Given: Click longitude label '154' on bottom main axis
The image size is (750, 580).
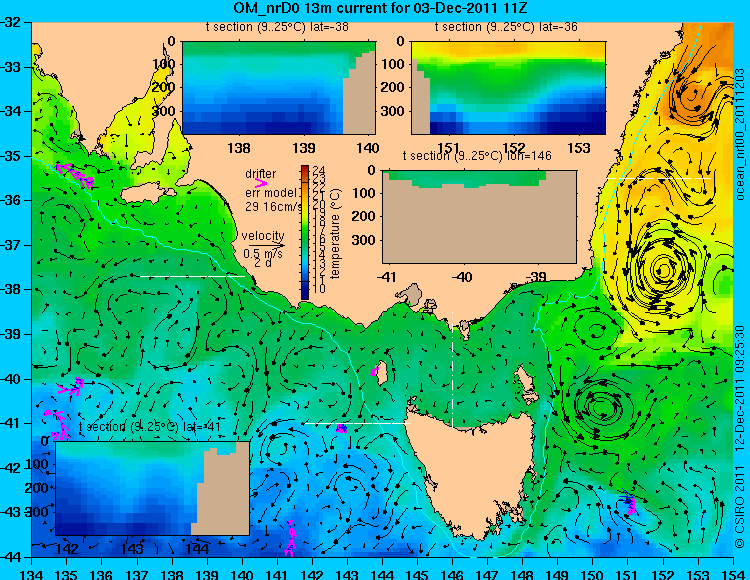Looking at the screenshot, I should click(733, 574).
